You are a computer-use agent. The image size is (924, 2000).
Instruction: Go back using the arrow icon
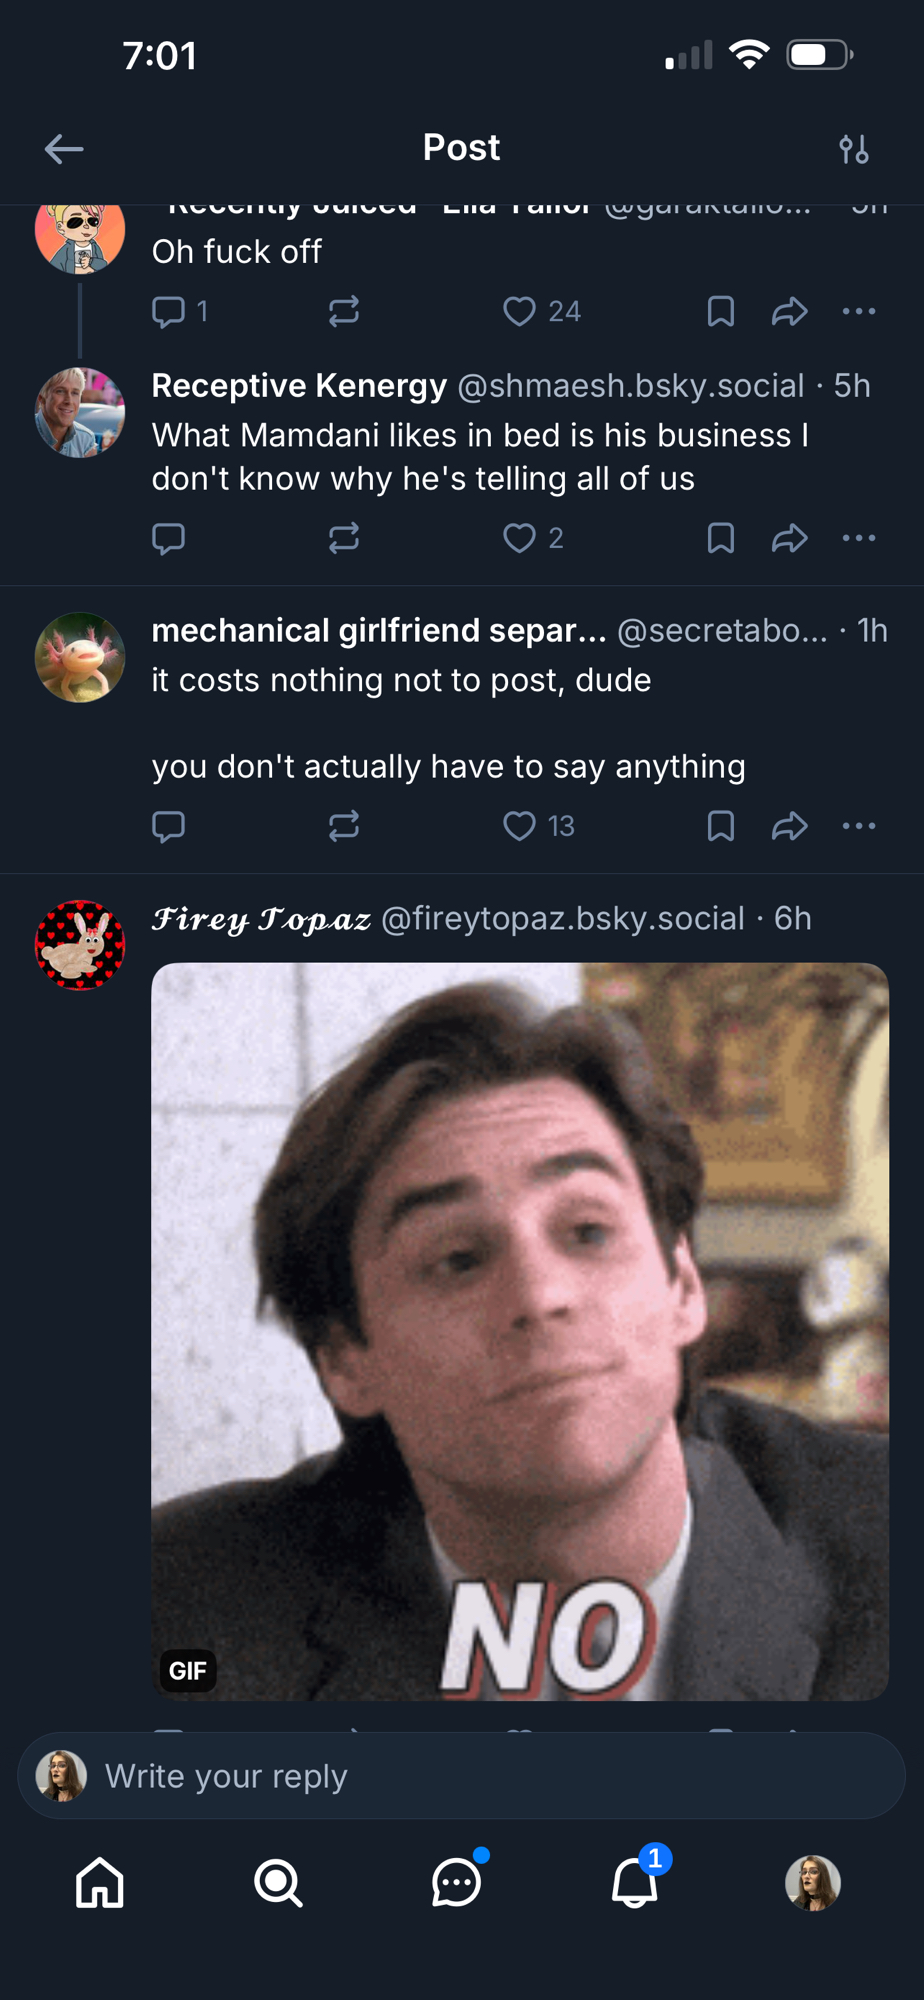64,150
